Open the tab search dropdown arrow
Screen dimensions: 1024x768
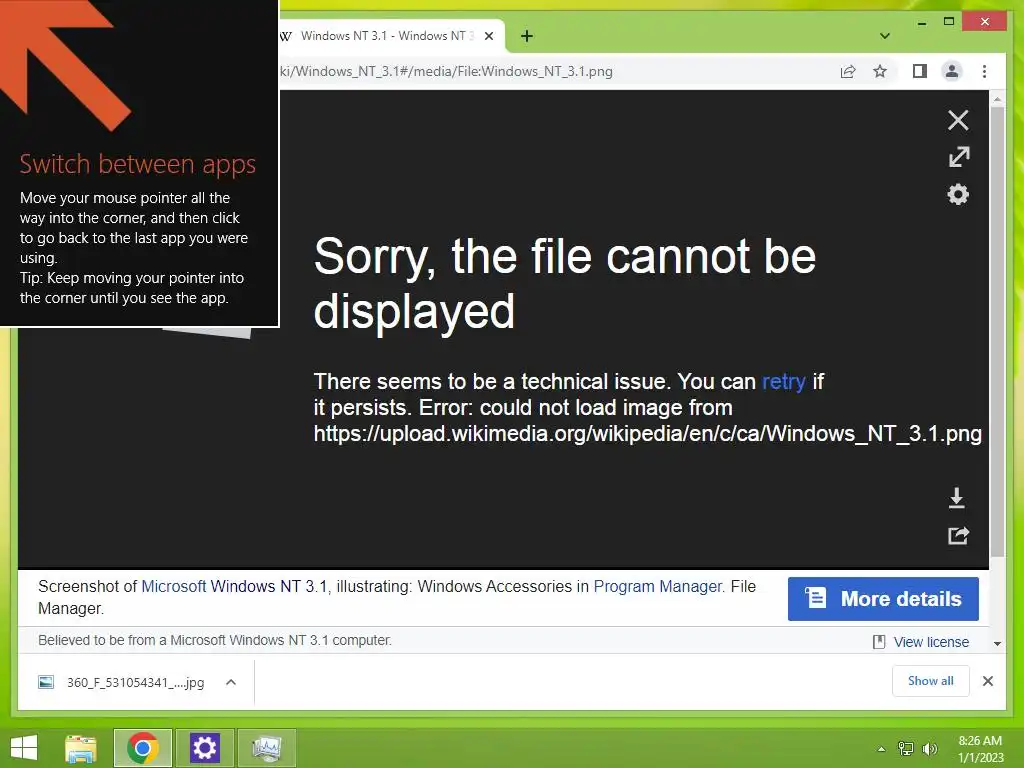(885, 36)
